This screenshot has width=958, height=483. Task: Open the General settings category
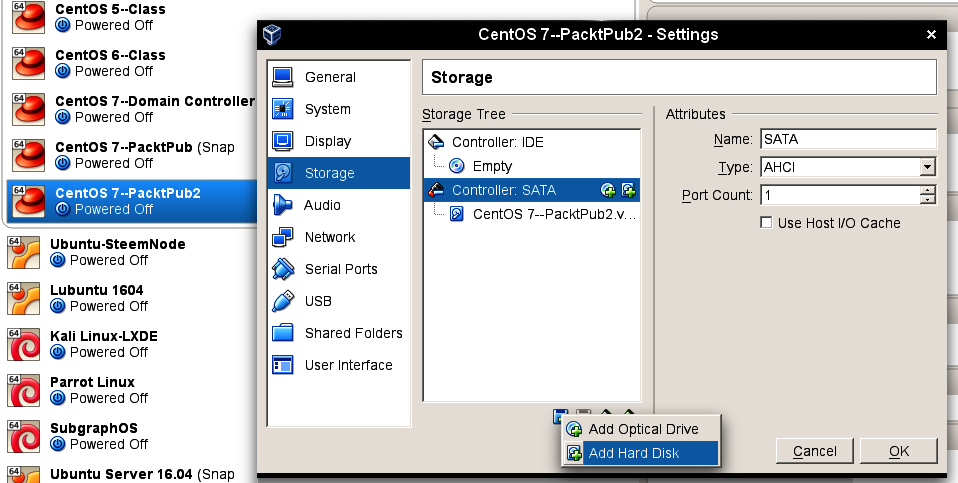click(329, 77)
